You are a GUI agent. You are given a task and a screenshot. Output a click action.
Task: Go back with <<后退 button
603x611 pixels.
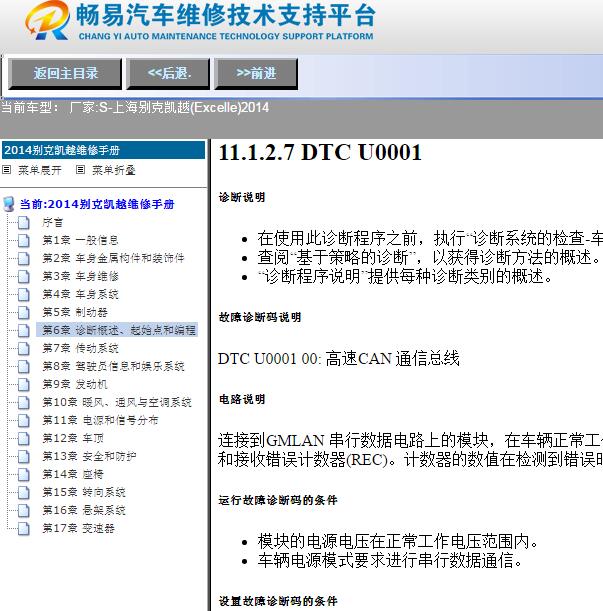click(x=168, y=74)
